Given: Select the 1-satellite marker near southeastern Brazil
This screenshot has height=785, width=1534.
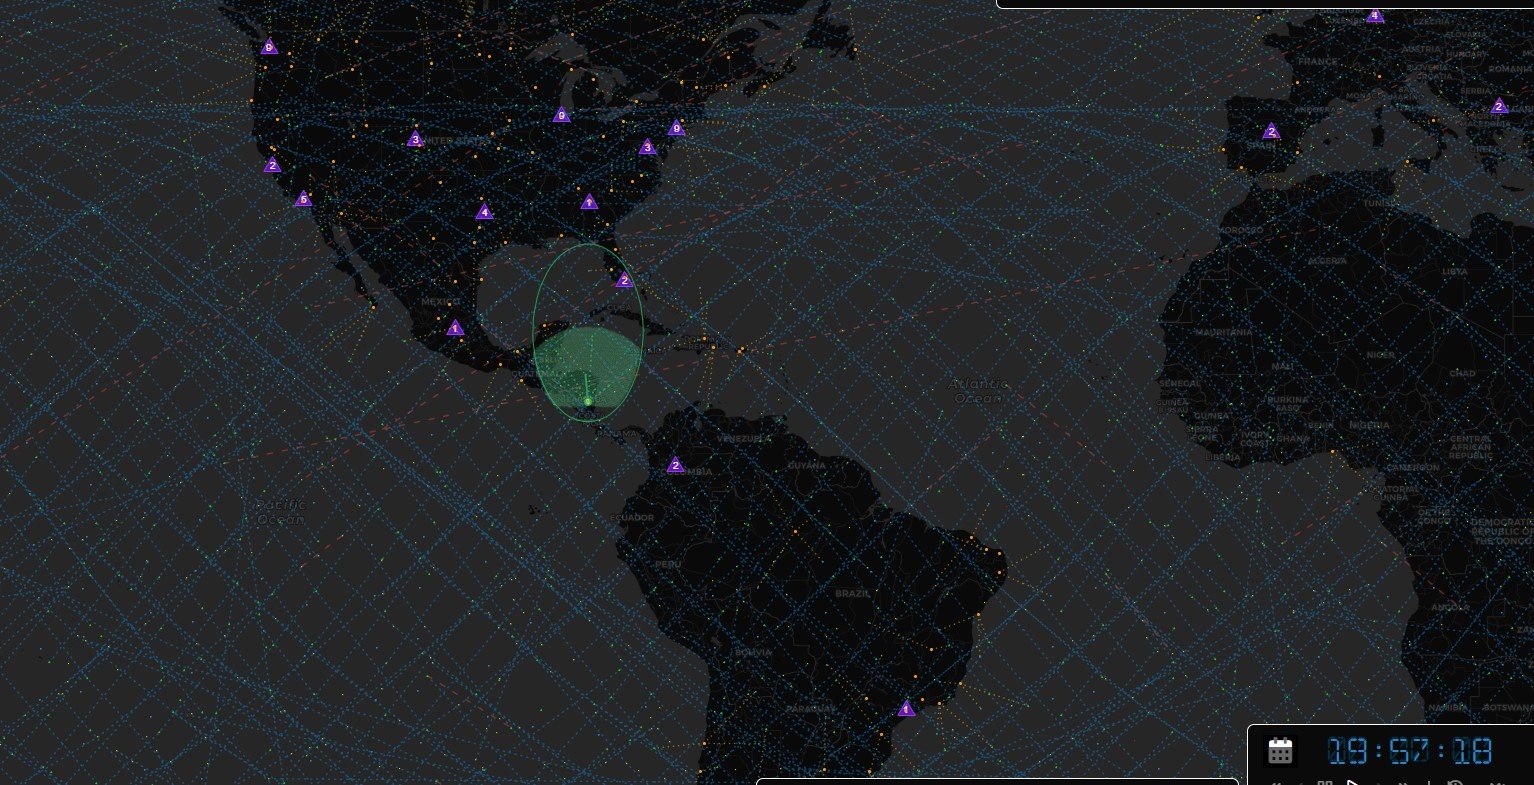Looking at the screenshot, I should [906, 709].
